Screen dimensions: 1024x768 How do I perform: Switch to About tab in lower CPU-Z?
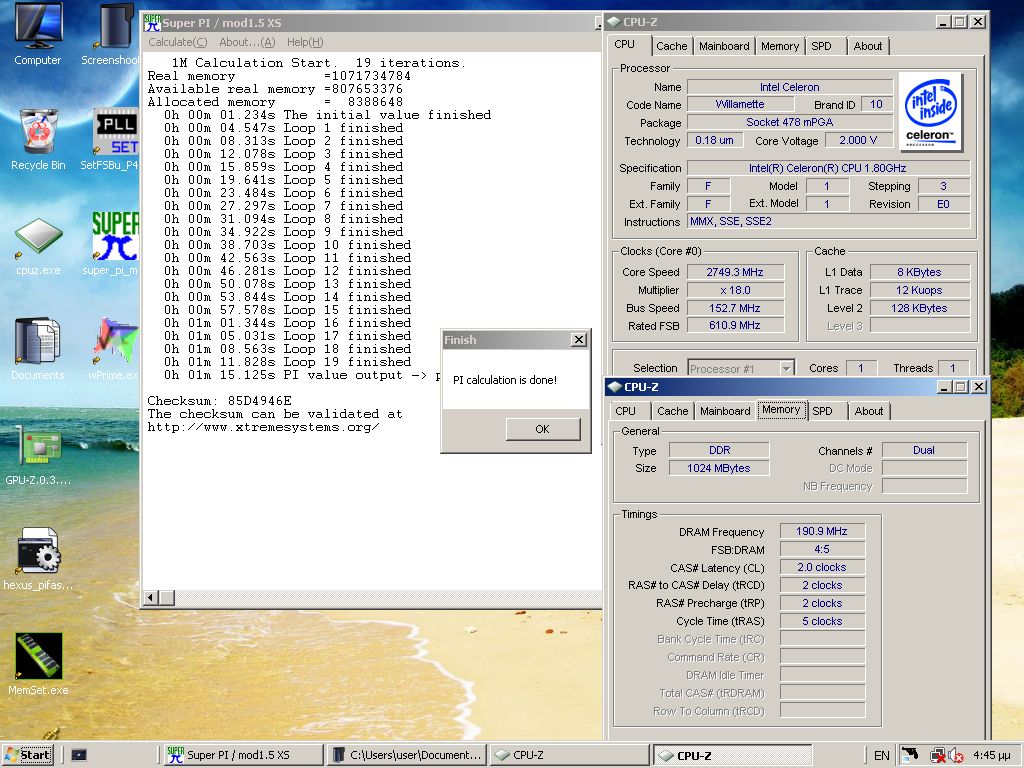click(869, 411)
